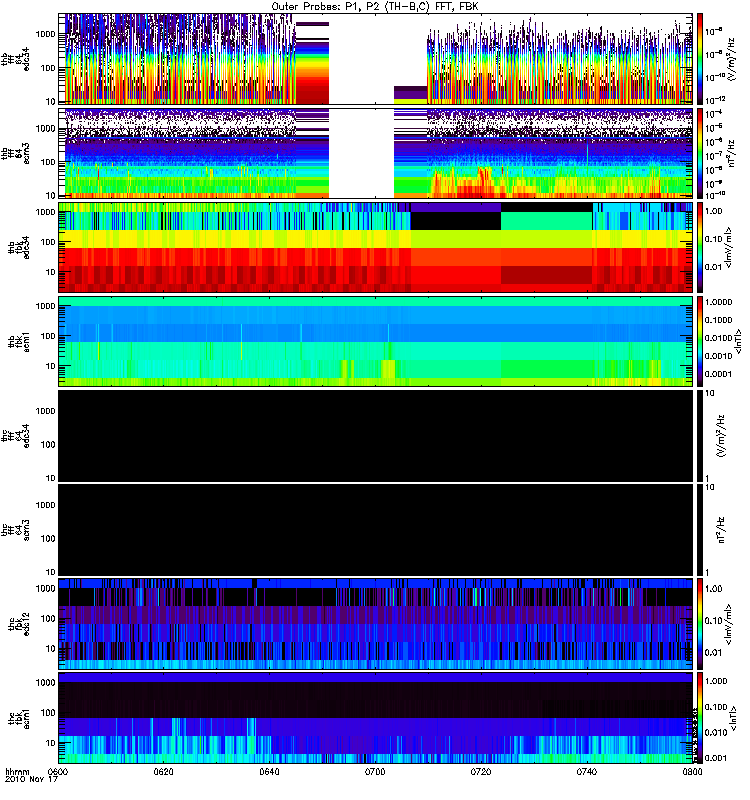The image size is (750, 800).
Task: Click the thb fff 64 scm3 spectrogram panel
Action: [x=376, y=153]
